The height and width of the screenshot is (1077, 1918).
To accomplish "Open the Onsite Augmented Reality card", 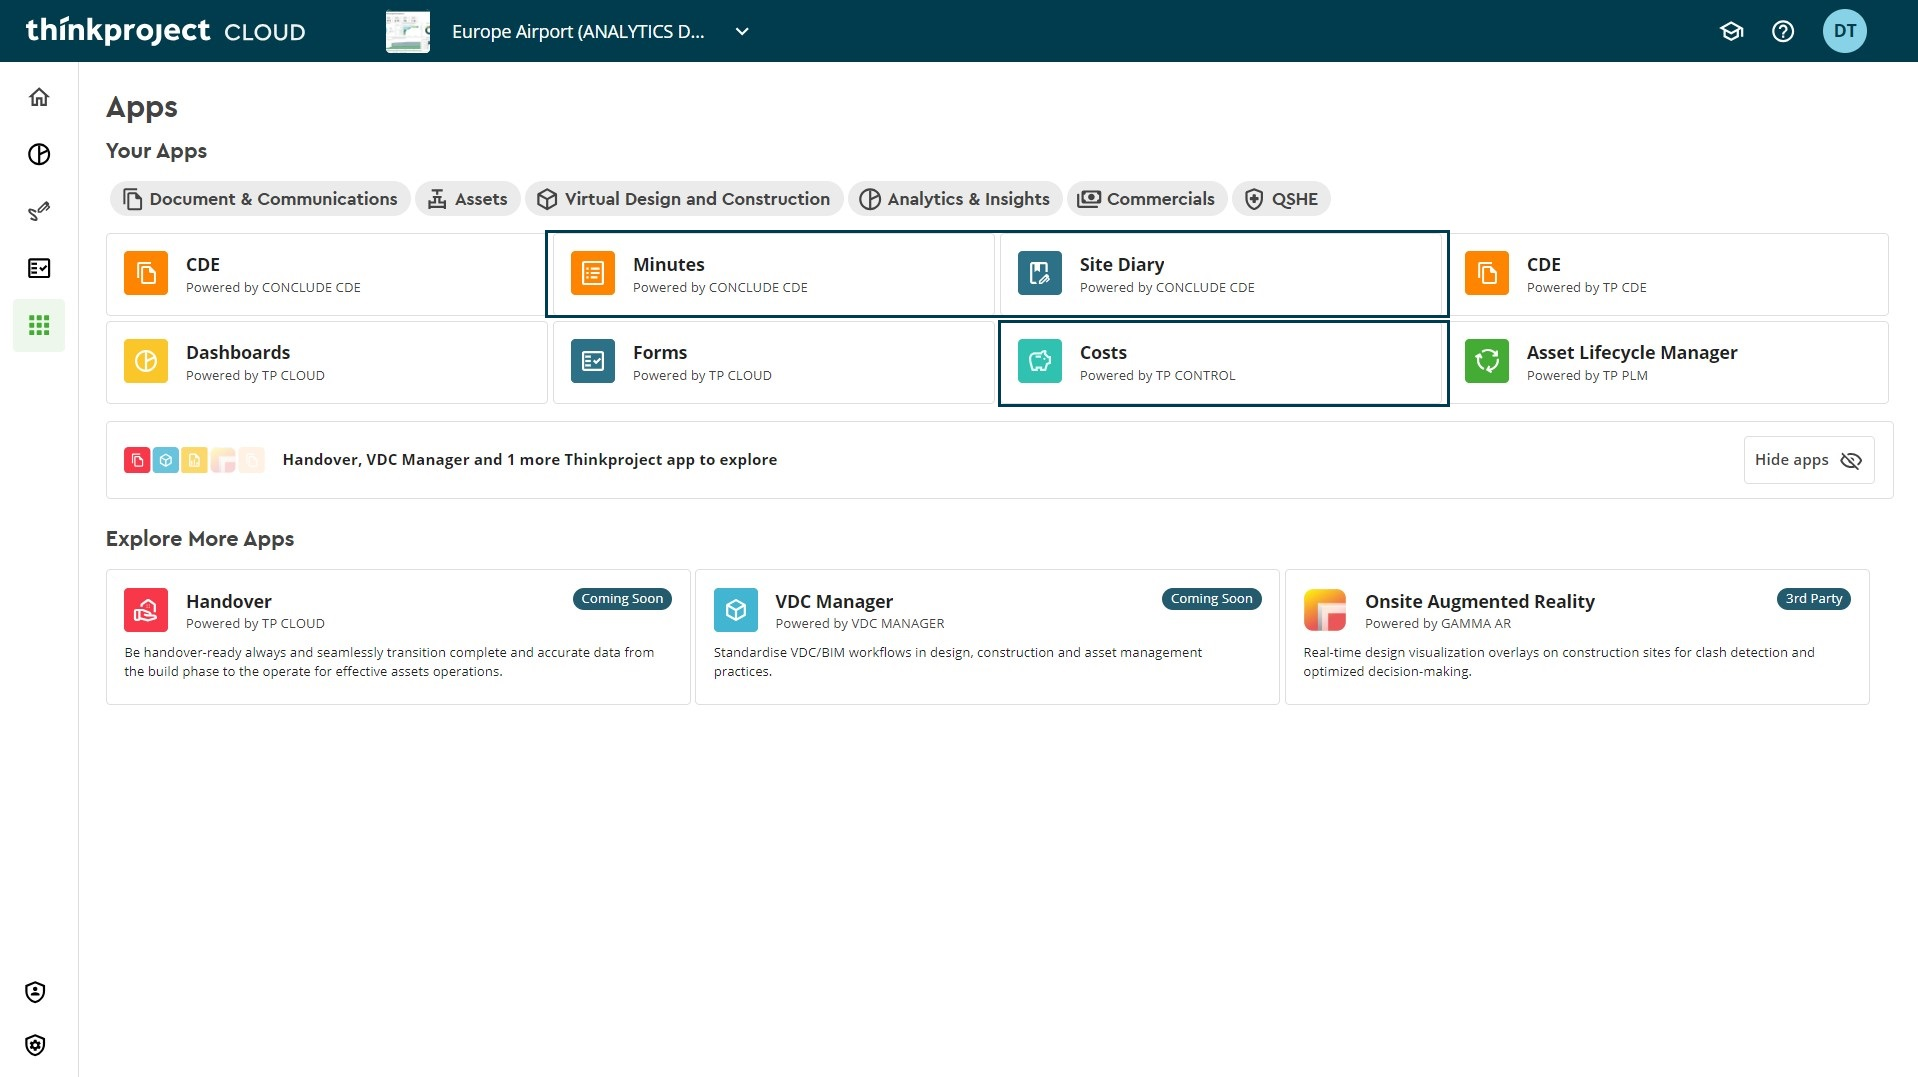I will [x=1576, y=636].
